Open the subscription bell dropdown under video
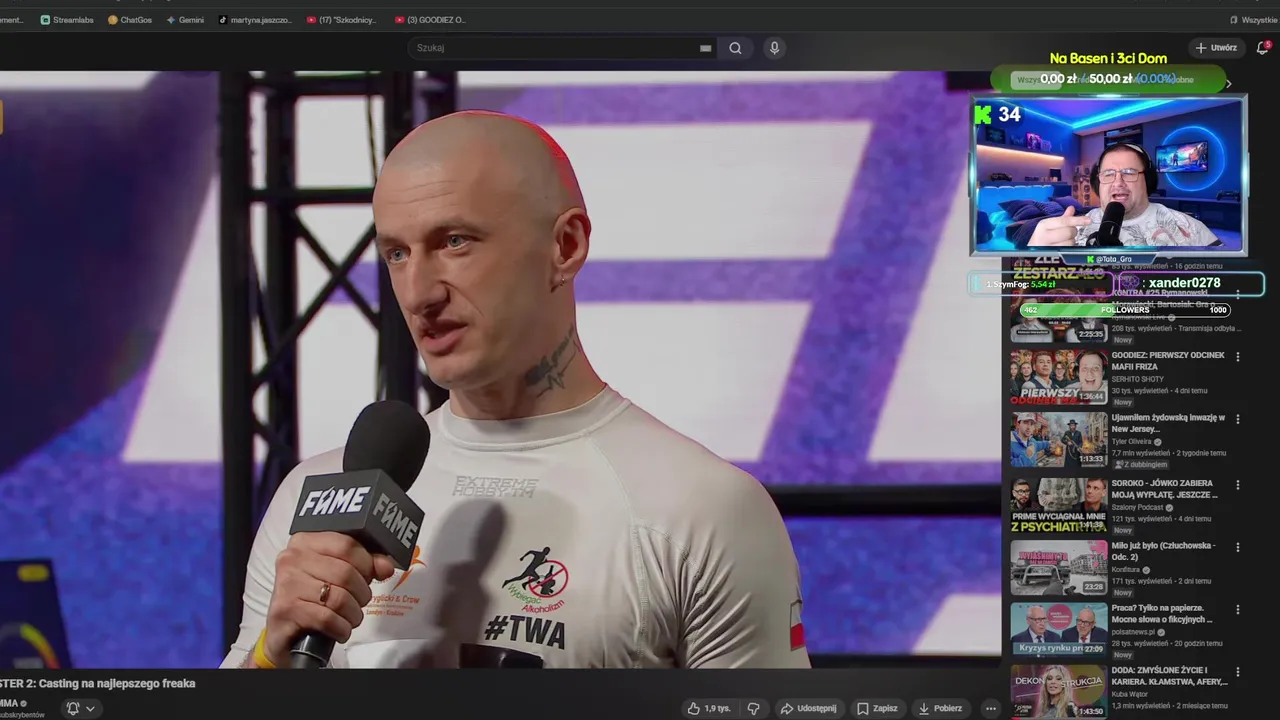This screenshot has width=1280, height=720. point(80,708)
